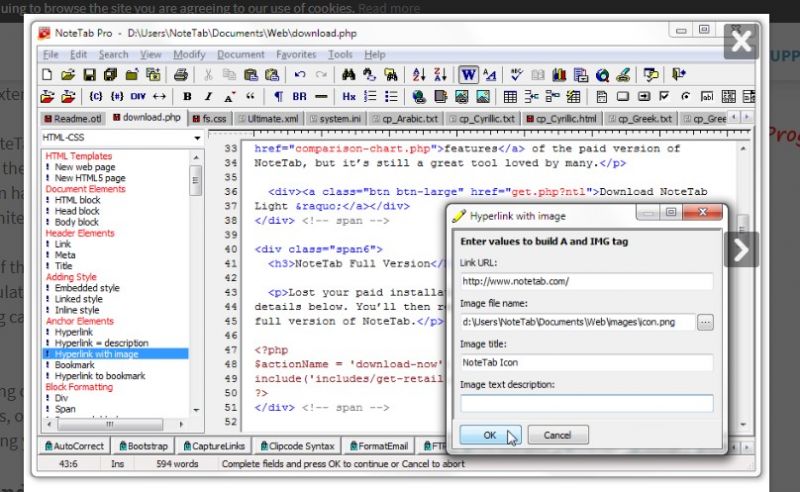The width and height of the screenshot is (800, 492).
Task: Click the Undo arrow icon
Action: [299, 75]
